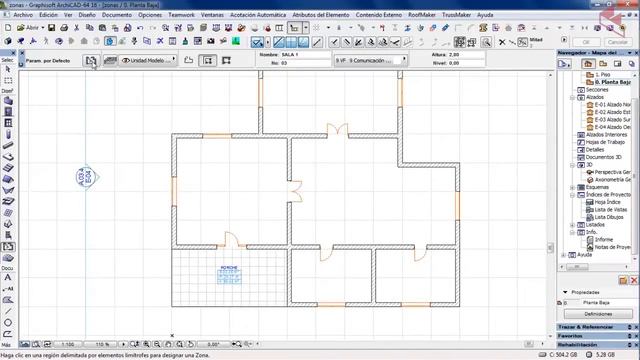Click the Save floppy disk icon
640x360 pixels.
51,28
